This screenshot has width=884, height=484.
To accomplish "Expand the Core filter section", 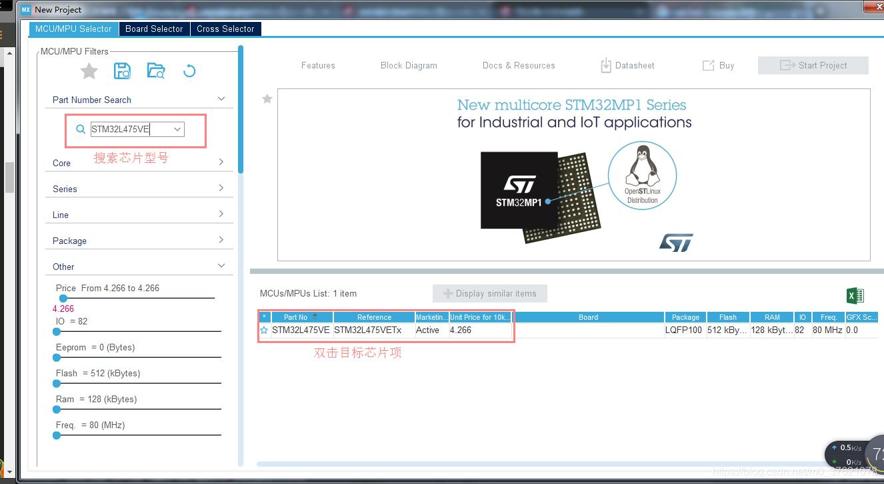I will click(221, 162).
